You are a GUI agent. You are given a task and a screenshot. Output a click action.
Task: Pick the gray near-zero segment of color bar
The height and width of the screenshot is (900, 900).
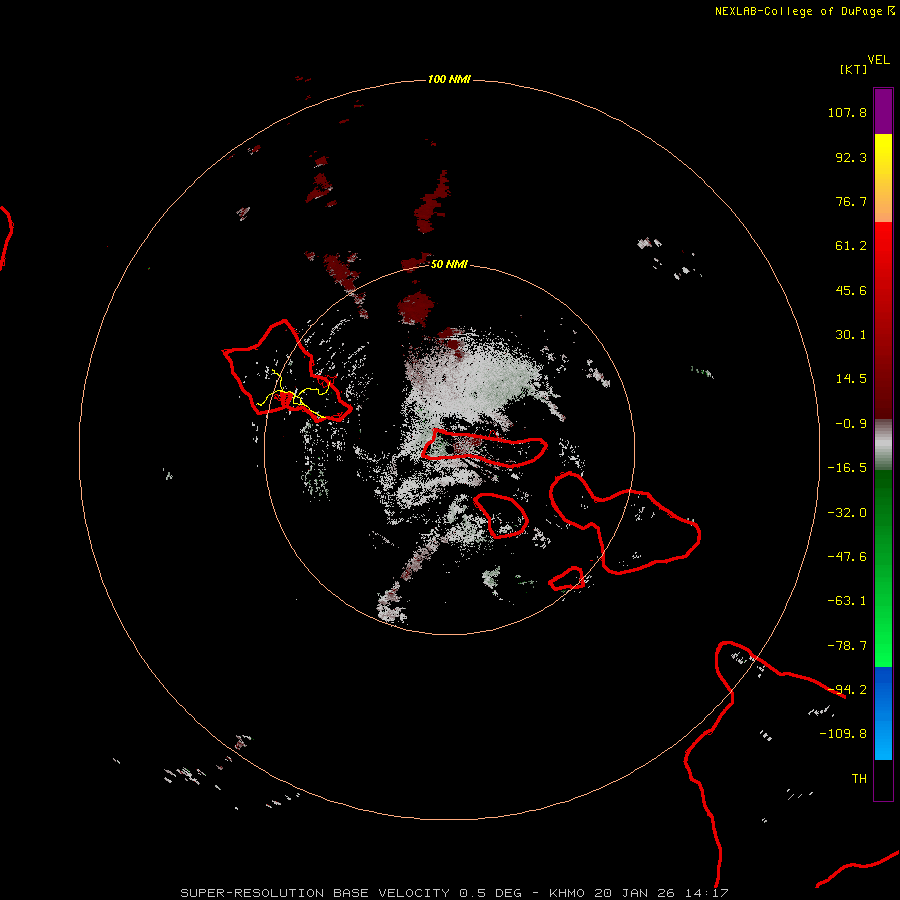click(x=883, y=445)
